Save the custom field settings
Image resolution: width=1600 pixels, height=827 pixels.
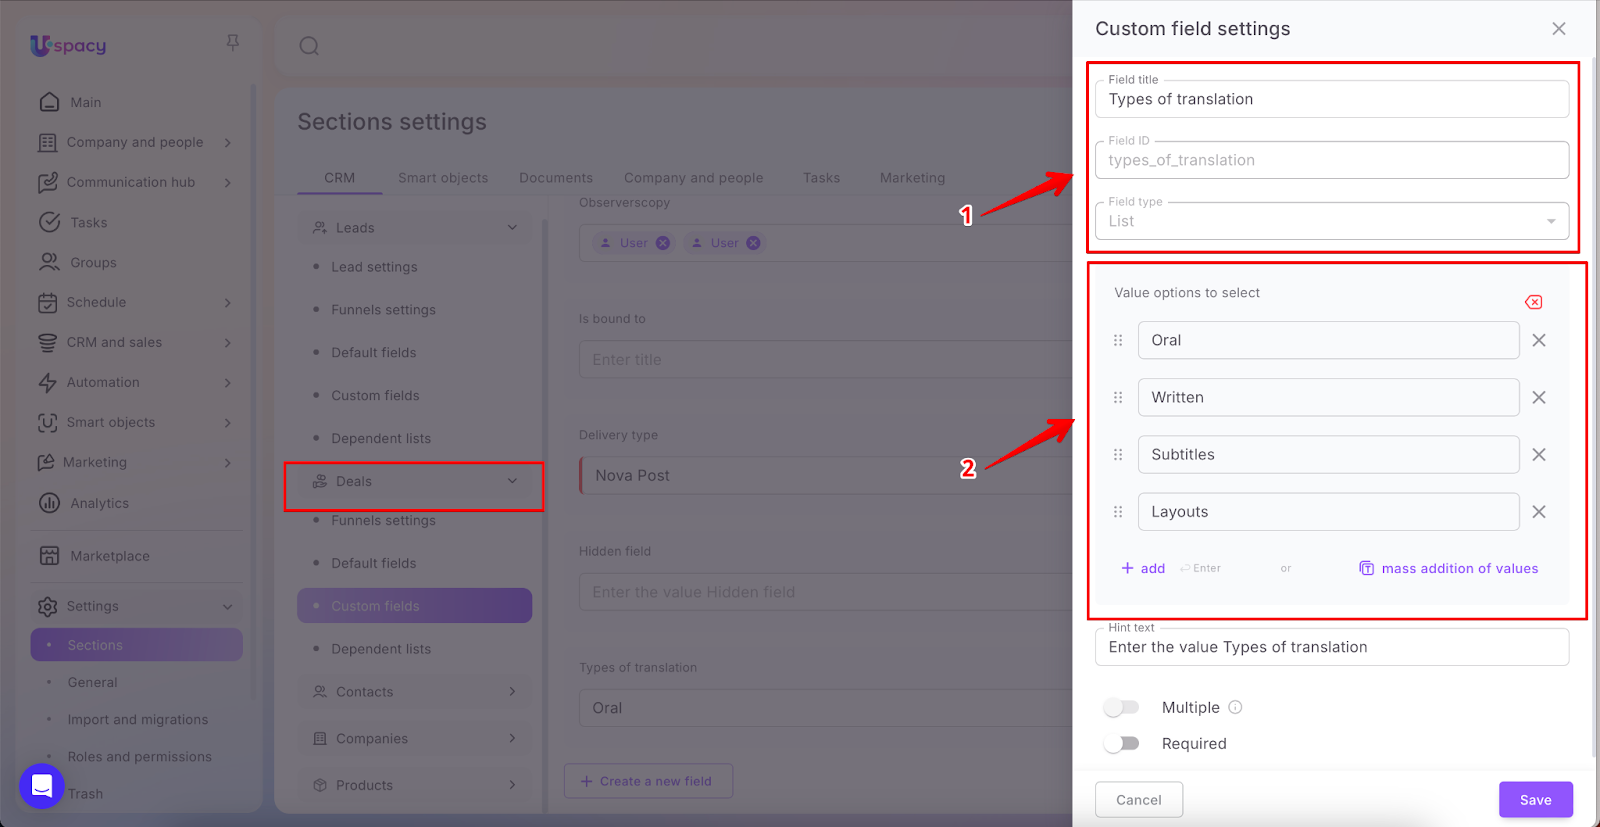(1535, 800)
